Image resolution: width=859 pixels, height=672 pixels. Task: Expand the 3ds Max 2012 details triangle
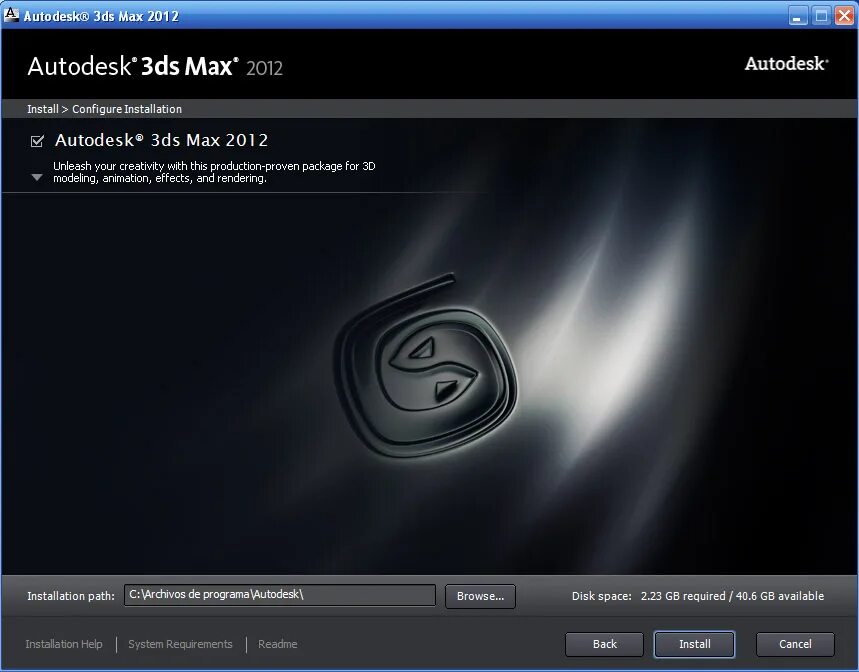pos(37,177)
